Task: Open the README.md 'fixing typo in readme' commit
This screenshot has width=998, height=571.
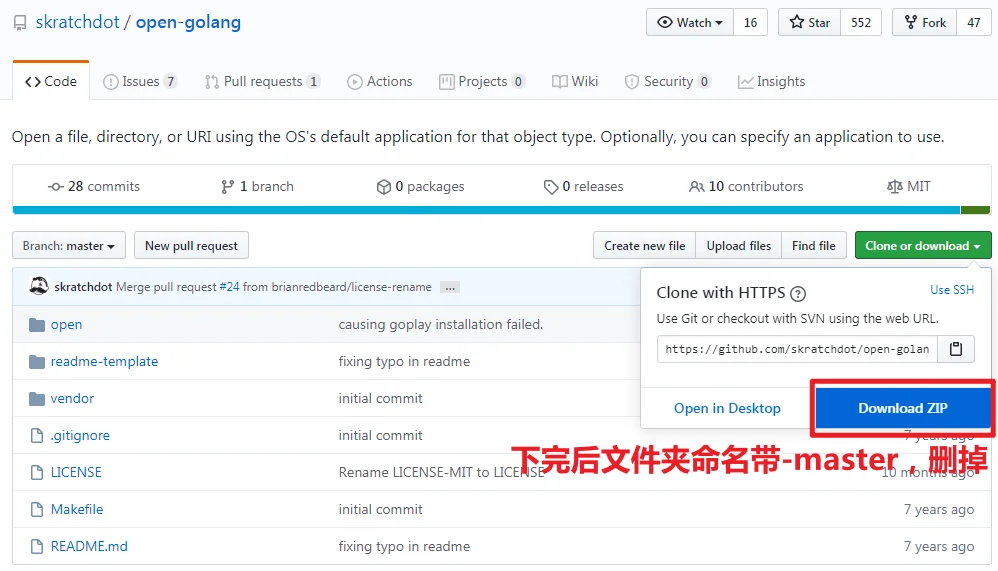Action: coord(404,546)
